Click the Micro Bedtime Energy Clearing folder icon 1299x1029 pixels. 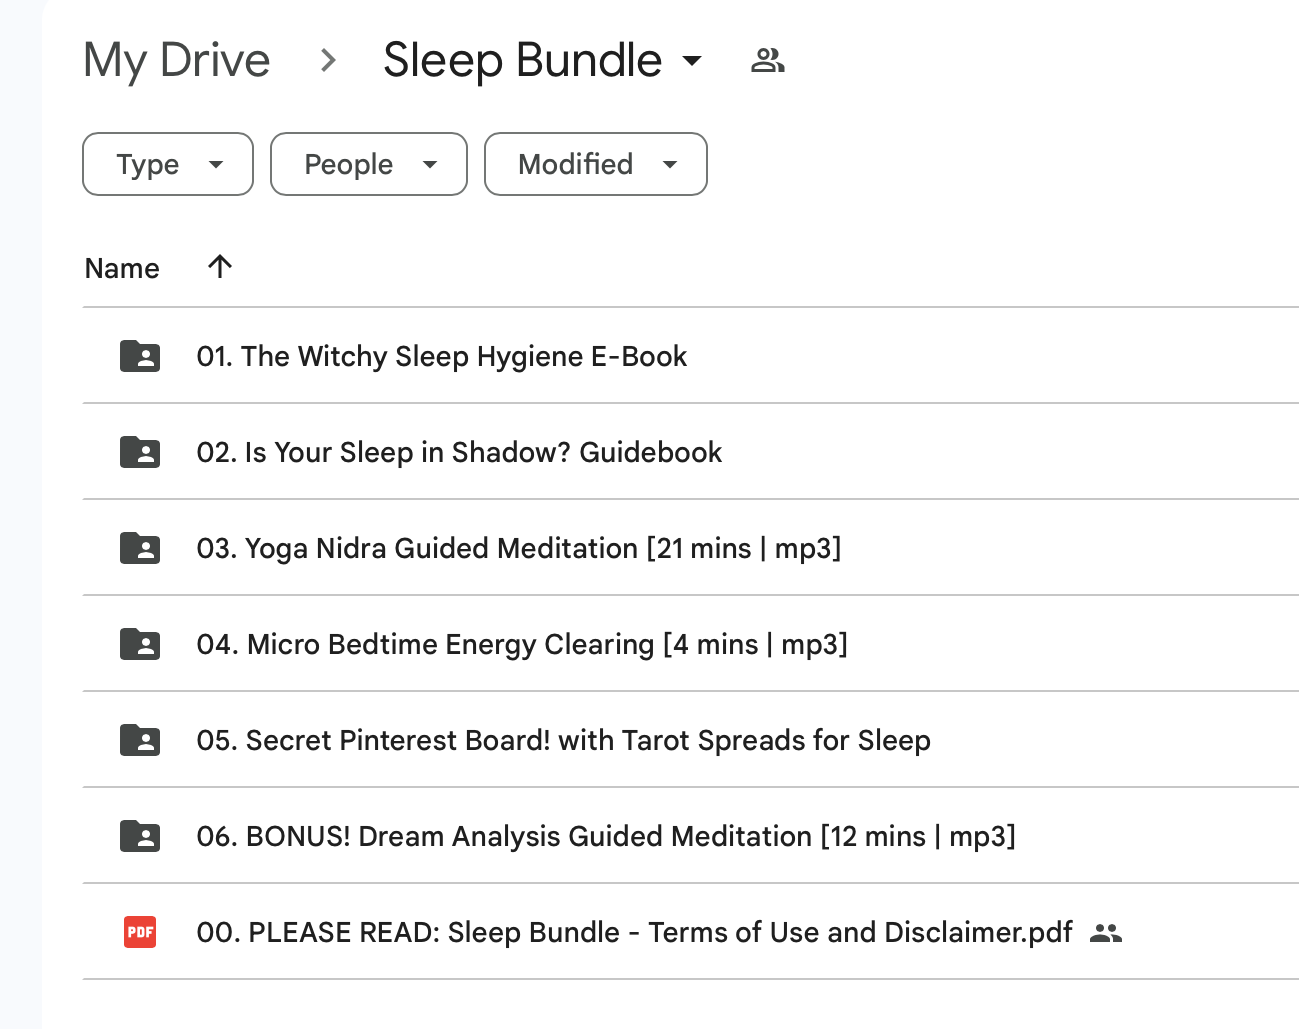(140, 644)
